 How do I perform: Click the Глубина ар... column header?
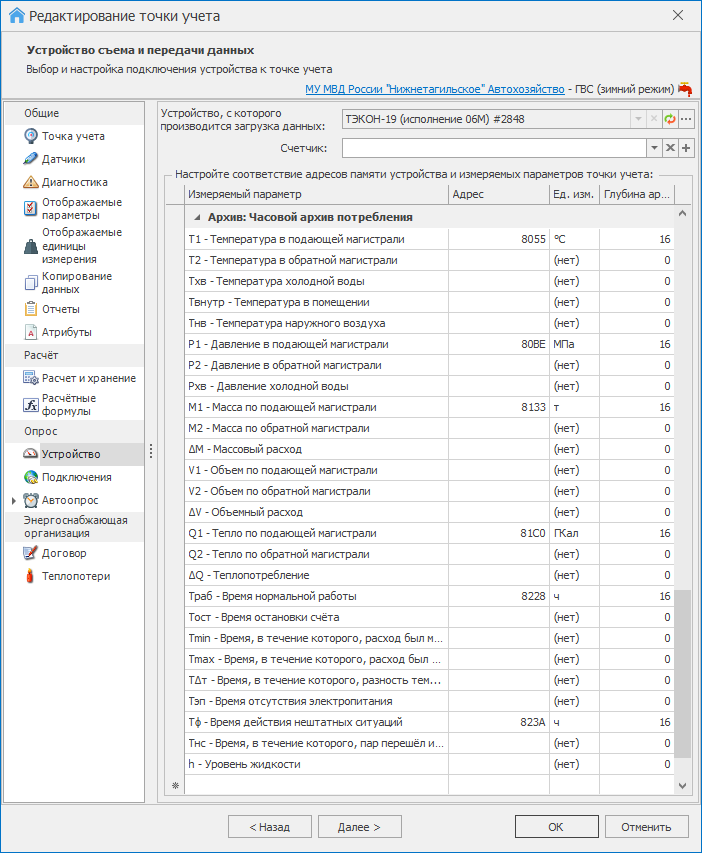tap(637, 194)
